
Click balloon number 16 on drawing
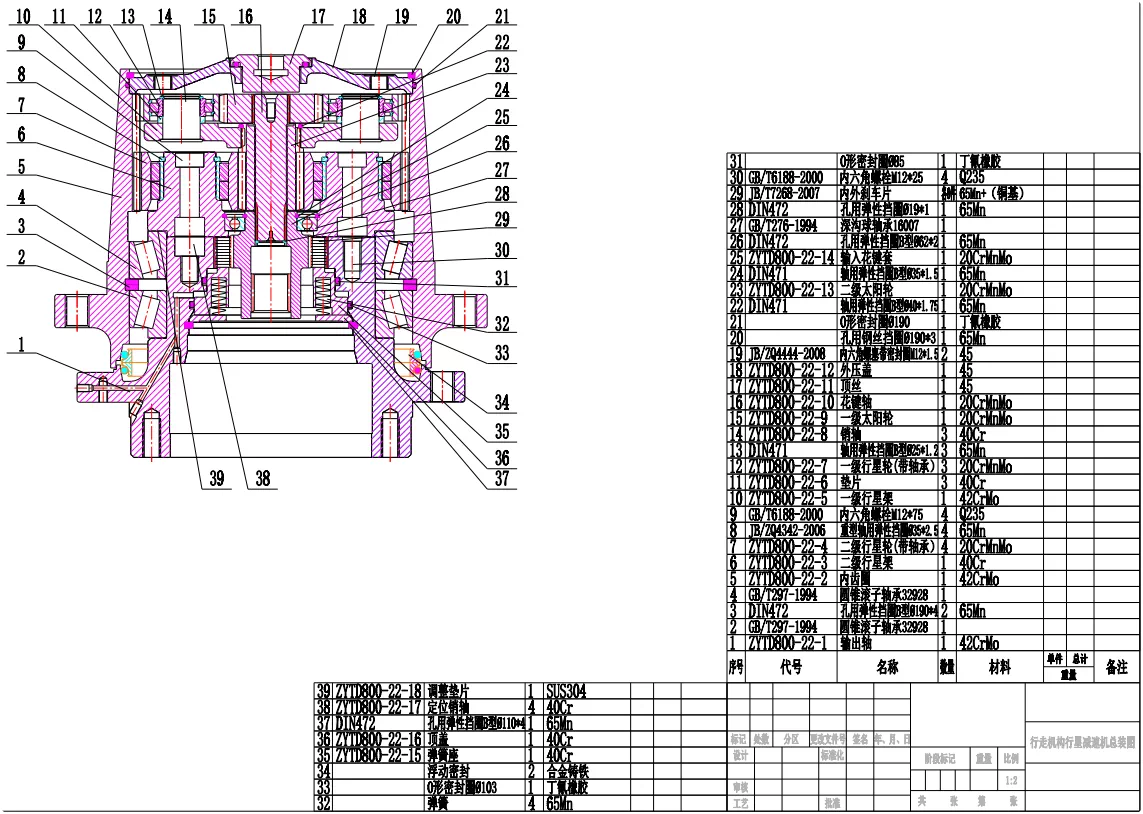tap(246, 17)
